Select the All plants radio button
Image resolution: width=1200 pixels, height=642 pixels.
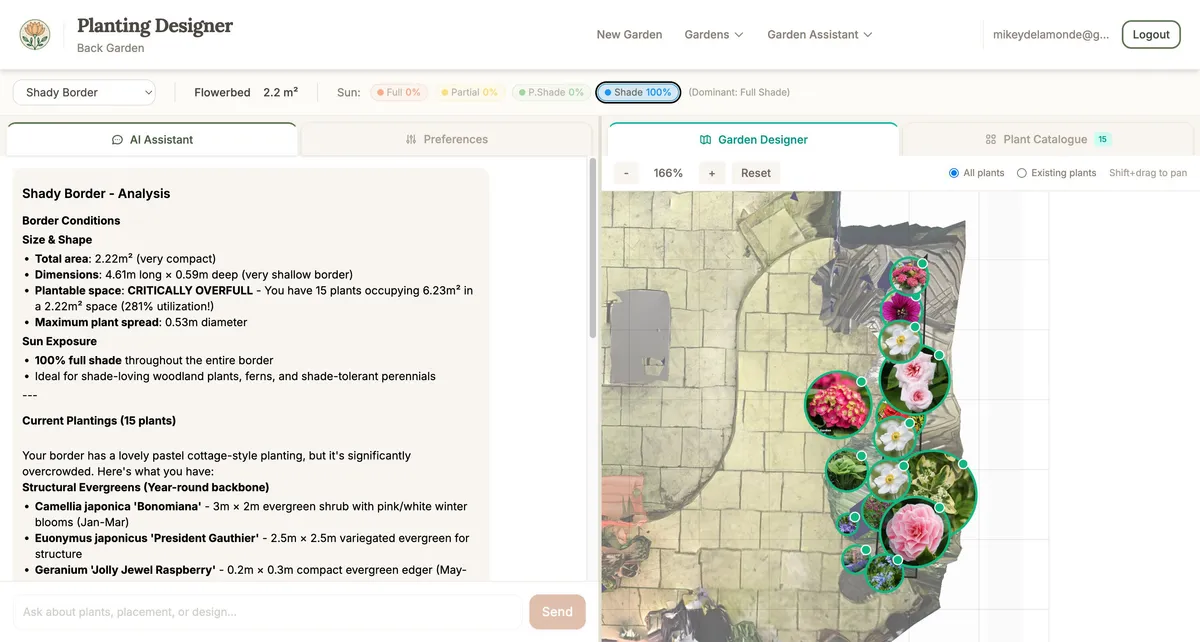click(955, 172)
